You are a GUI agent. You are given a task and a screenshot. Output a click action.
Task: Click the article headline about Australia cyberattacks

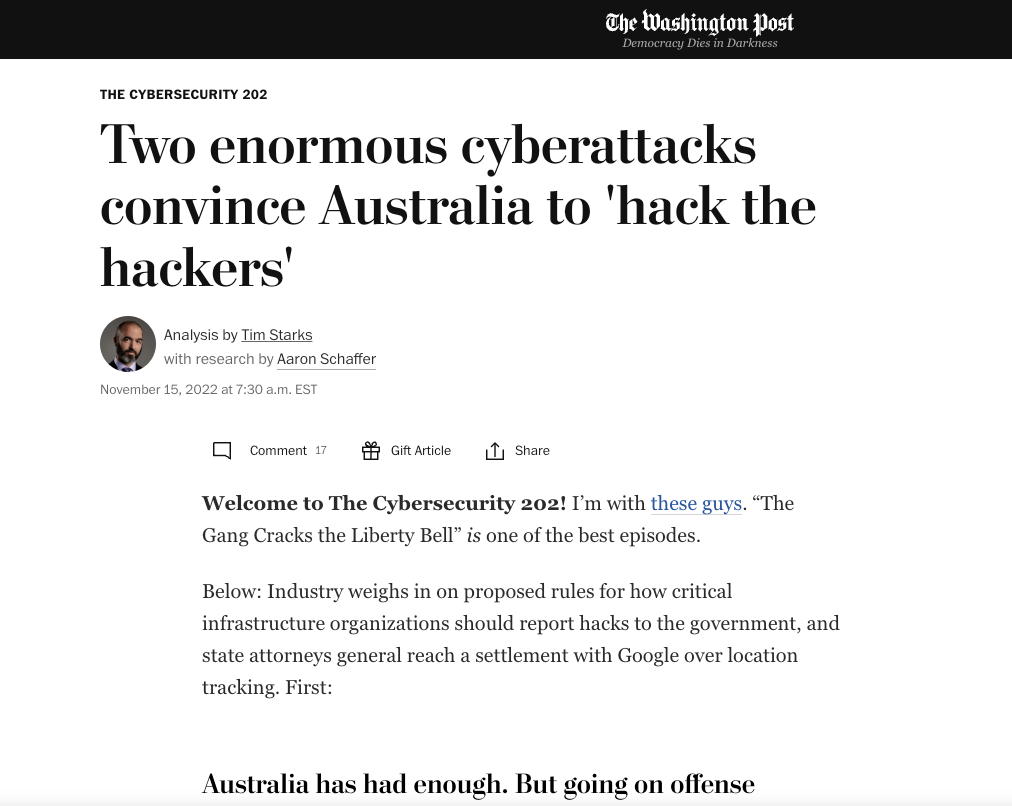coord(457,205)
